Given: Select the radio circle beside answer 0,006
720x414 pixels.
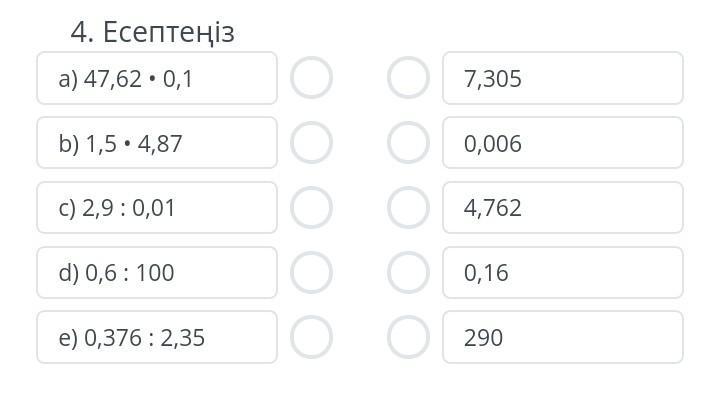Looking at the screenshot, I should click(408, 143).
